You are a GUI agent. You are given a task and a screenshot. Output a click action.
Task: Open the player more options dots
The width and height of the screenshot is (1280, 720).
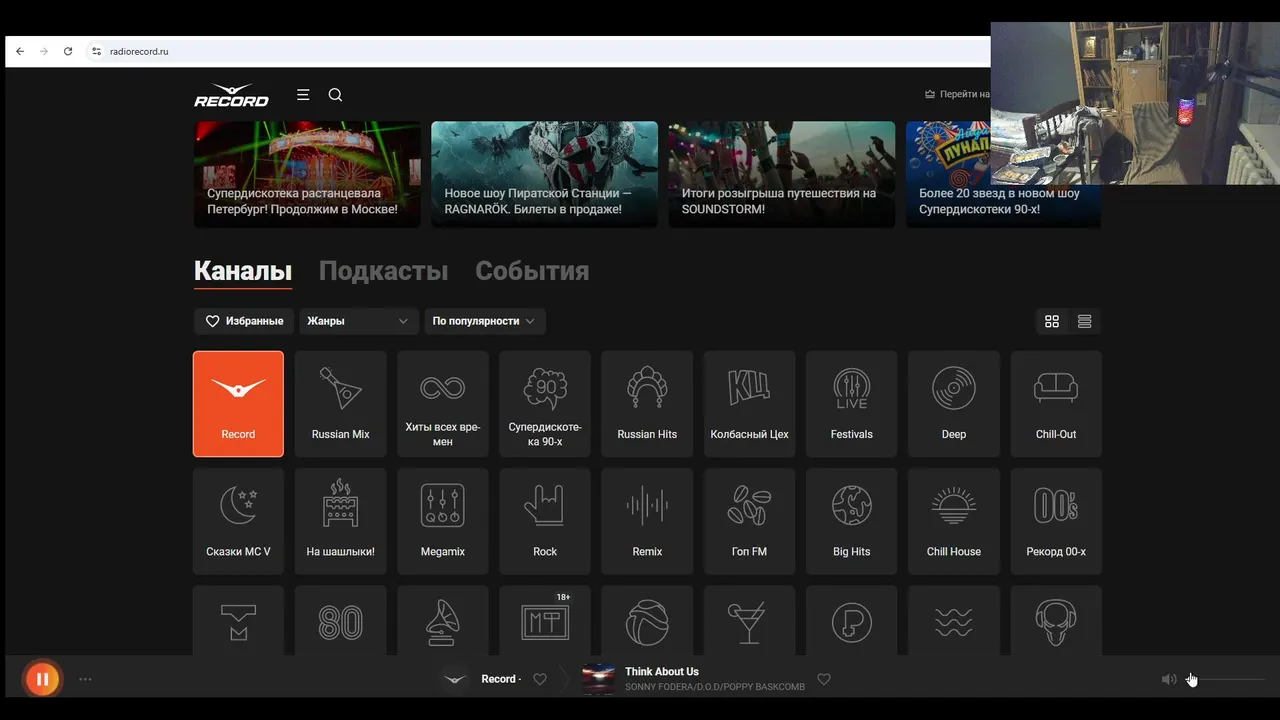click(85, 679)
